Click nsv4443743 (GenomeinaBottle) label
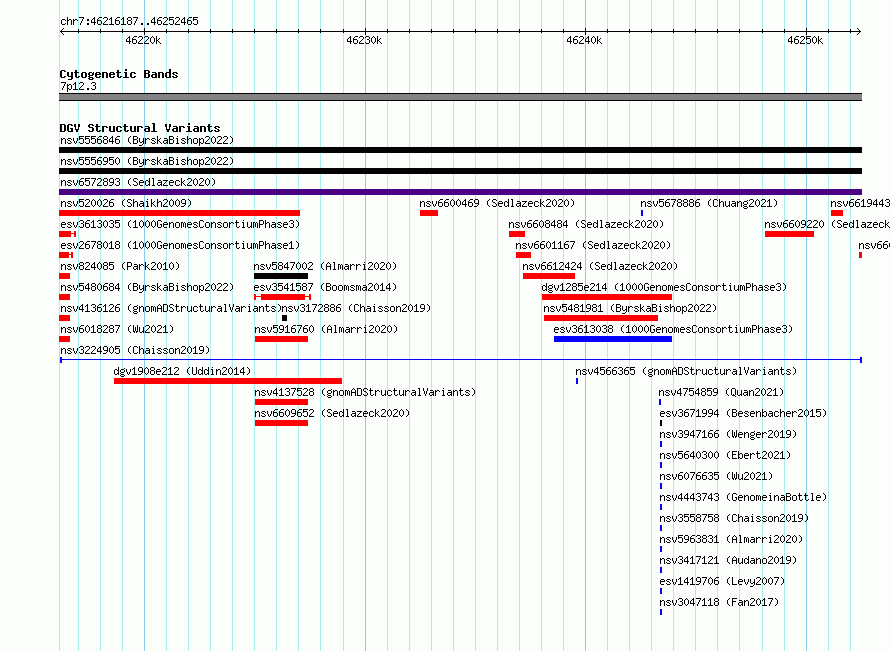The image size is (890, 651). (x=743, y=497)
